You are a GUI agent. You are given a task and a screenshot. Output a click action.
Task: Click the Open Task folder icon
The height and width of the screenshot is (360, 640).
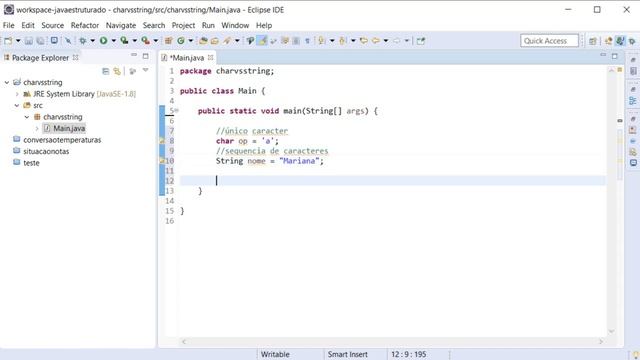click(215, 41)
